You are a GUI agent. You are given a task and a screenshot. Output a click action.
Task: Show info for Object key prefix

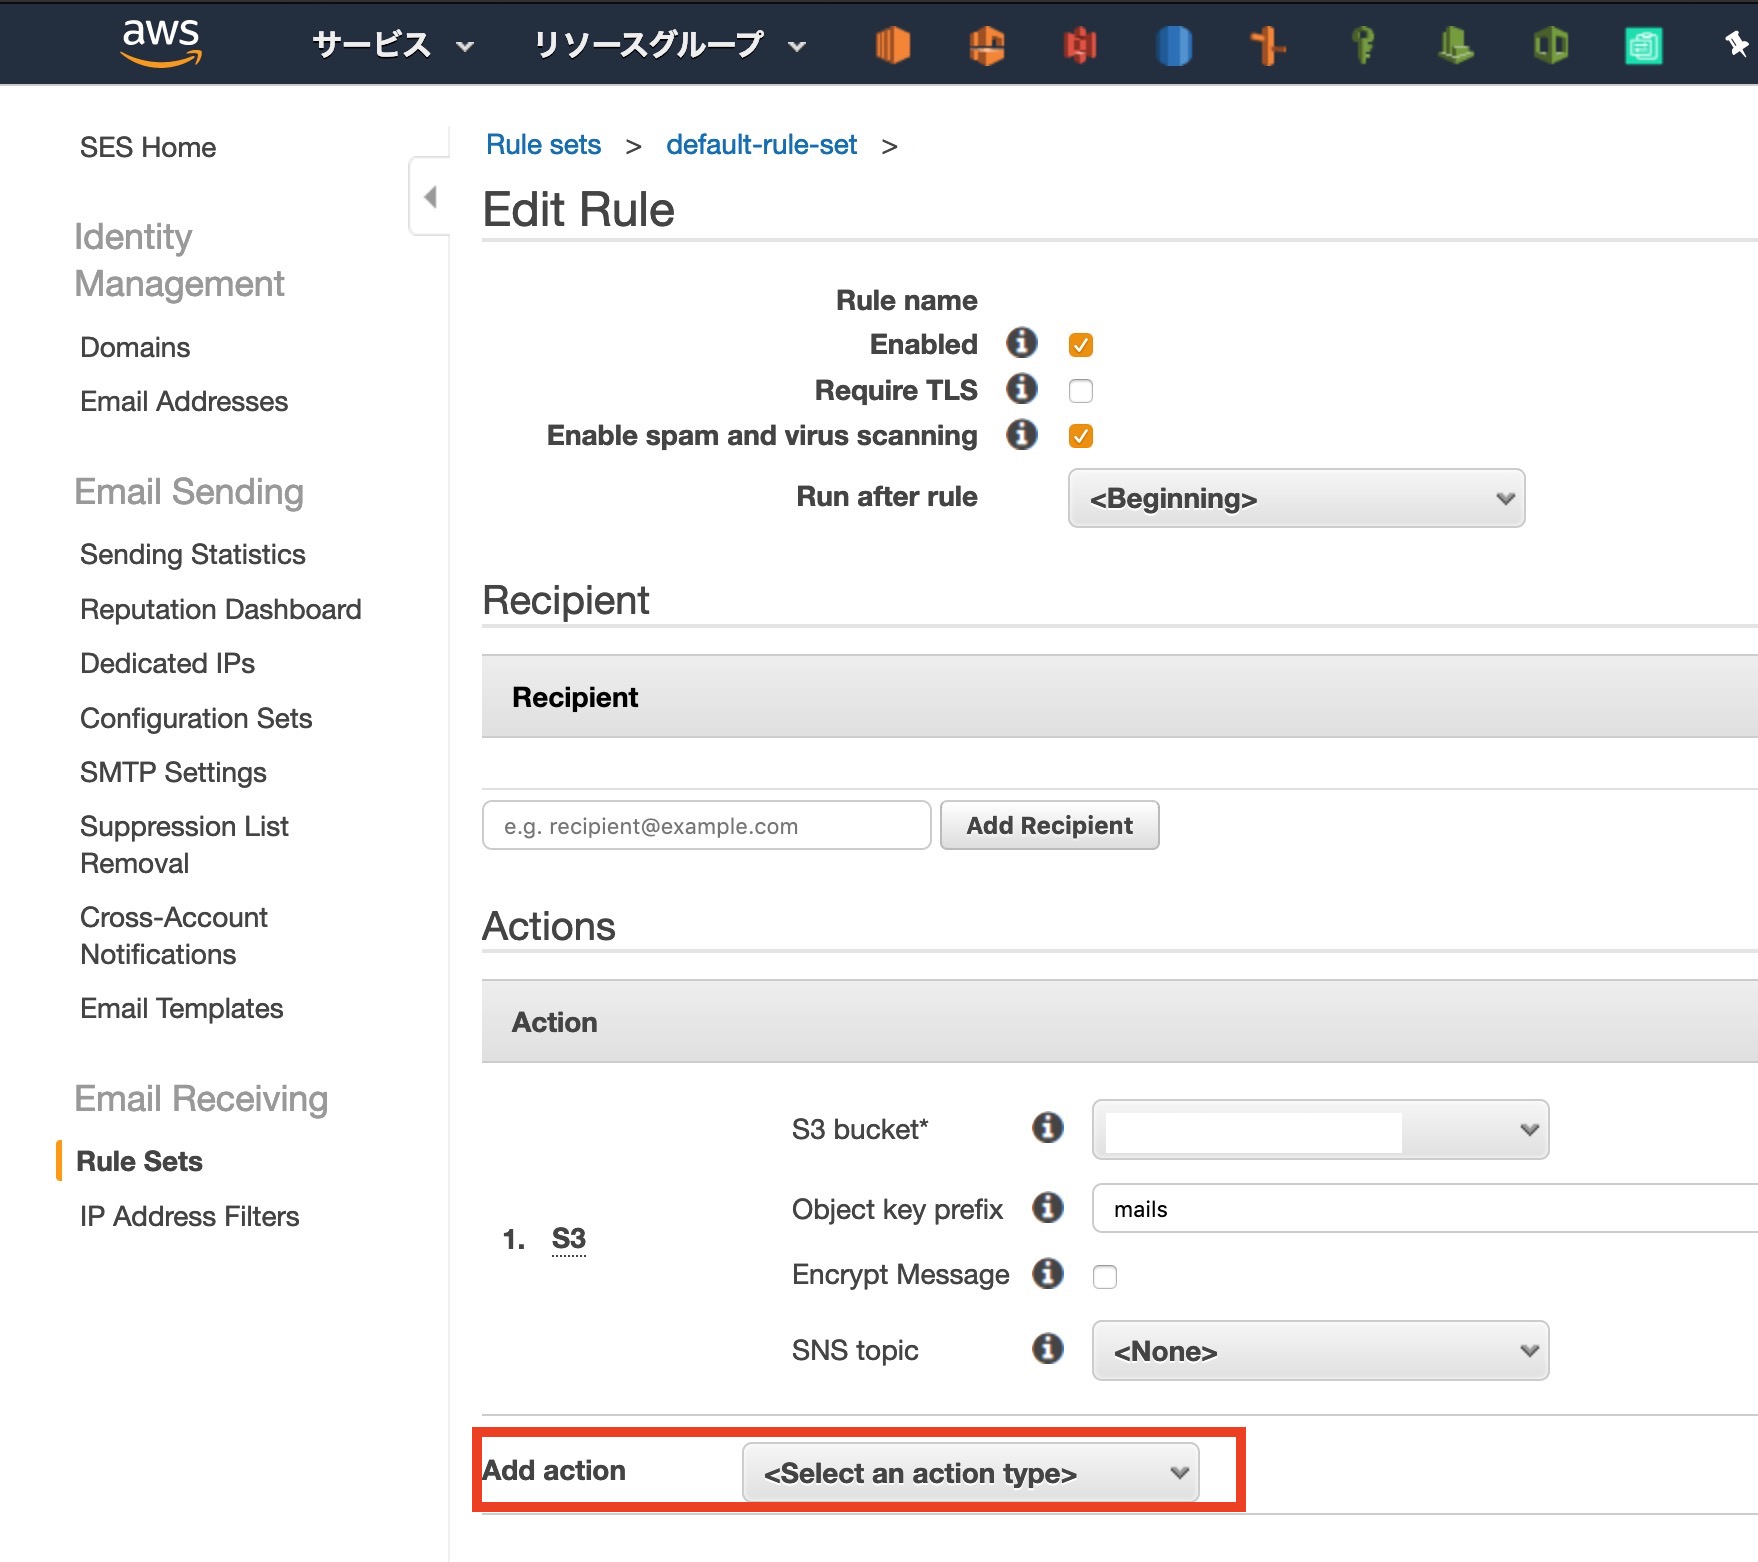click(1047, 1208)
